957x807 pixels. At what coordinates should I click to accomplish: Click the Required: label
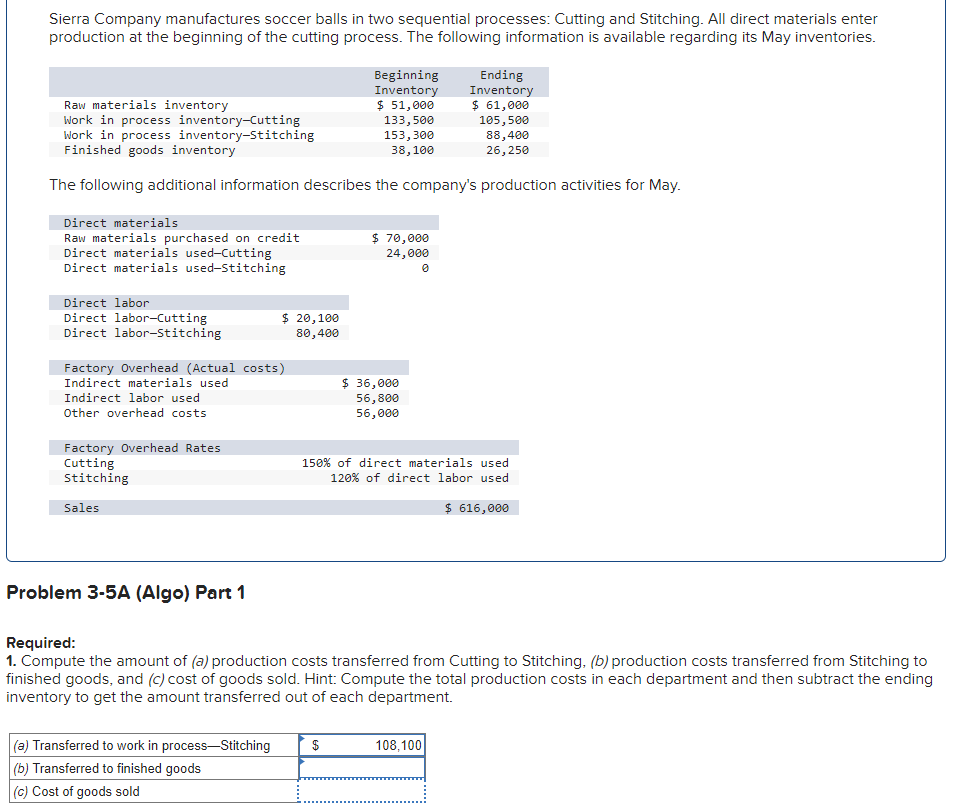tap(33, 641)
